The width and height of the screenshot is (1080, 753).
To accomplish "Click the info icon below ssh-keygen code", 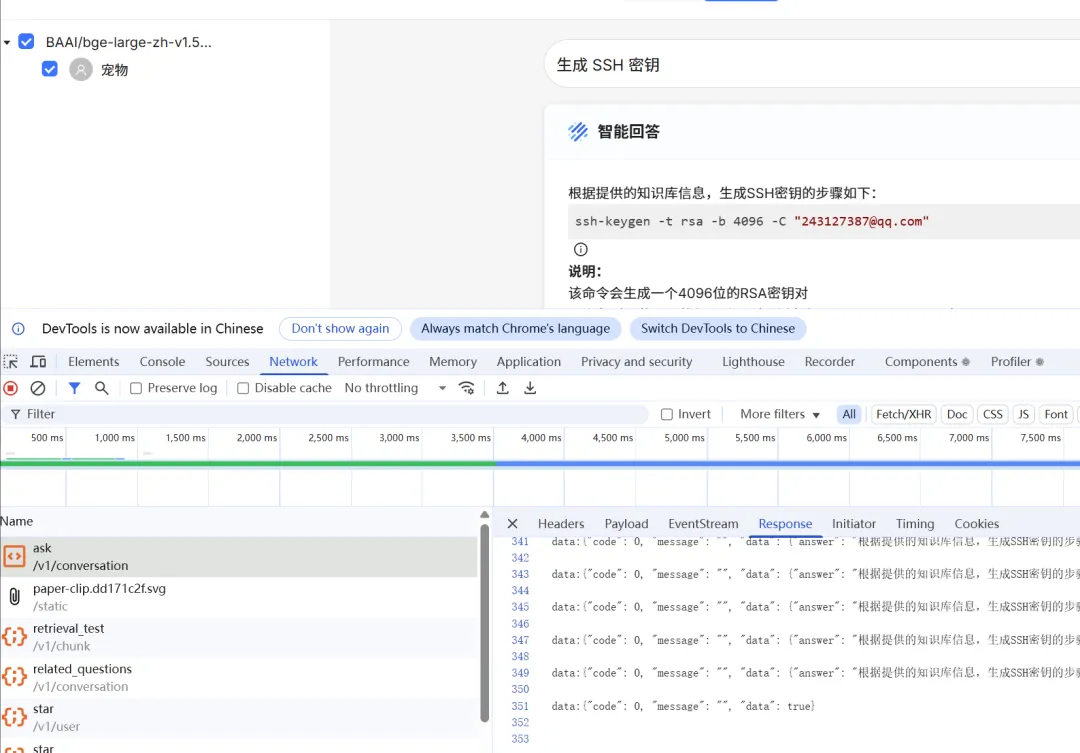I will [581, 249].
